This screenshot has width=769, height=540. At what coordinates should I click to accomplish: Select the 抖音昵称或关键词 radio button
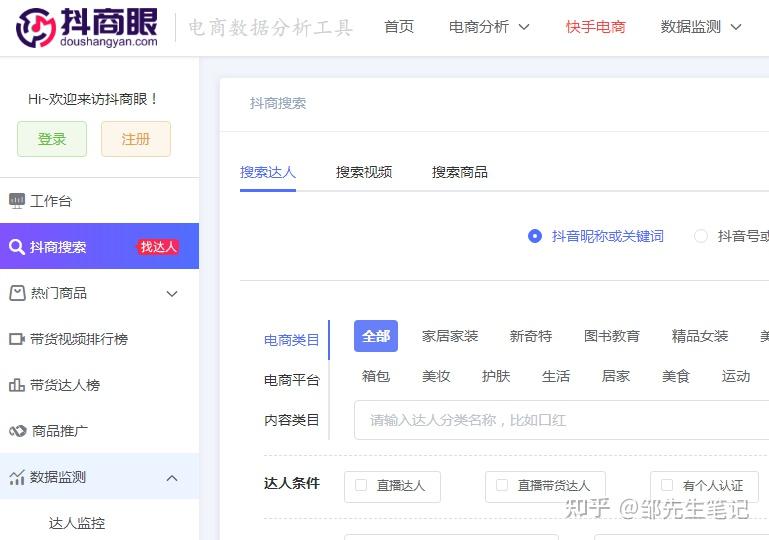(x=535, y=236)
